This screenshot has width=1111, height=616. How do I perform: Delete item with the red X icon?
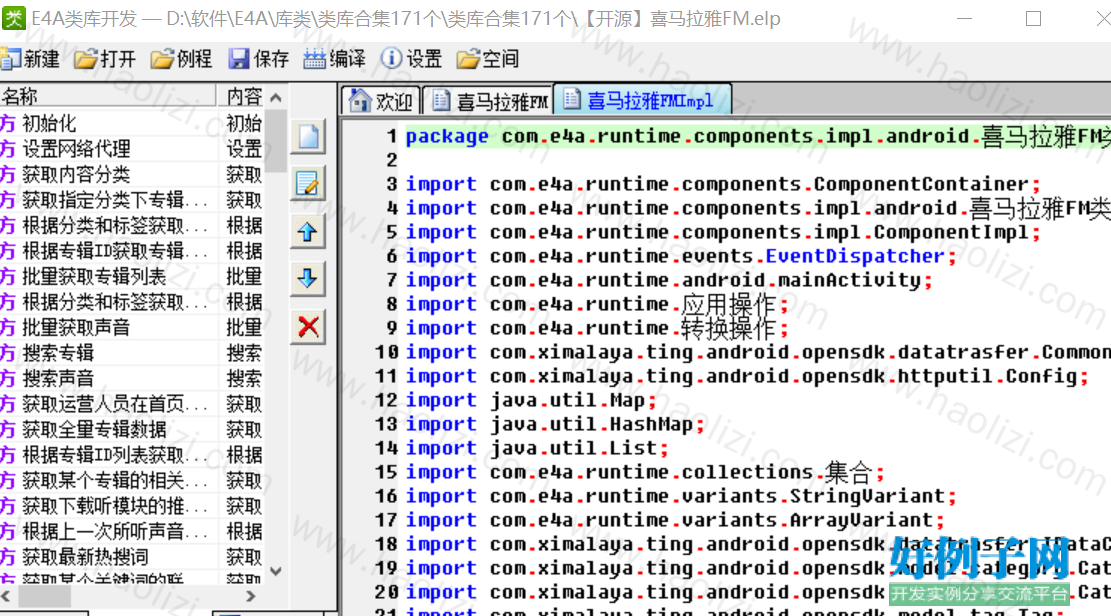(308, 327)
